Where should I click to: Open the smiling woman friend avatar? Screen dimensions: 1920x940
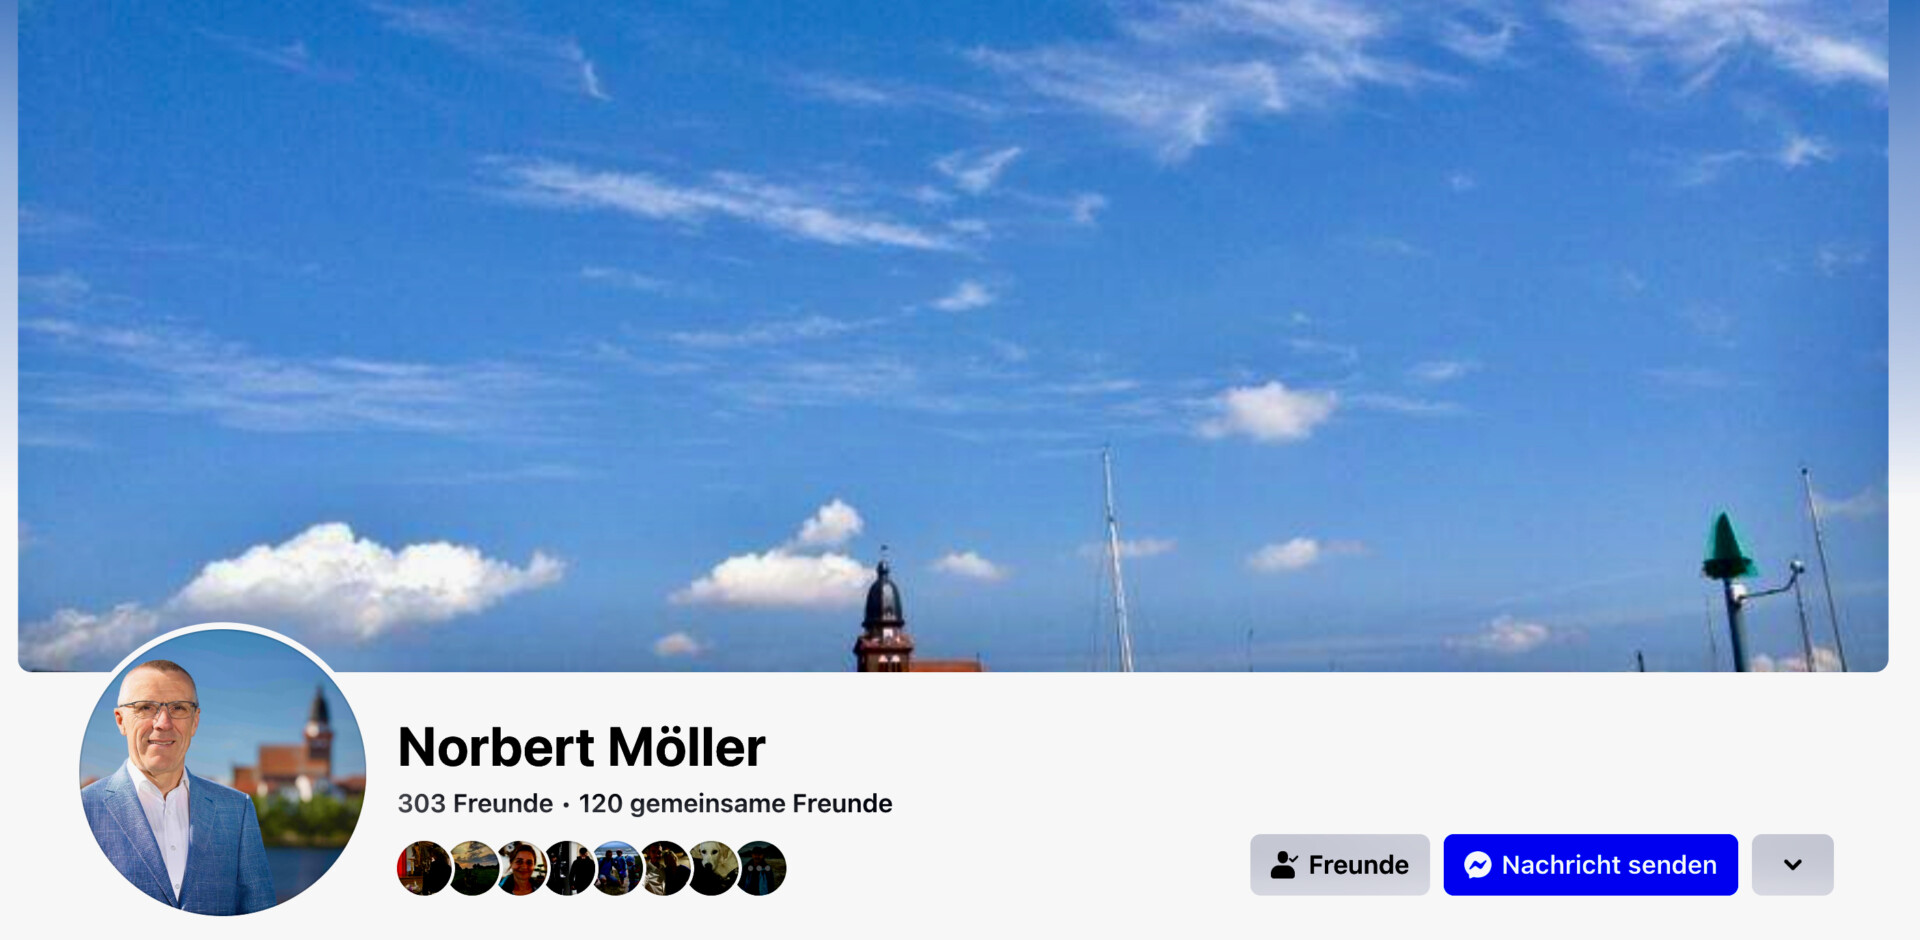pyautogui.click(x=521, y=868)
